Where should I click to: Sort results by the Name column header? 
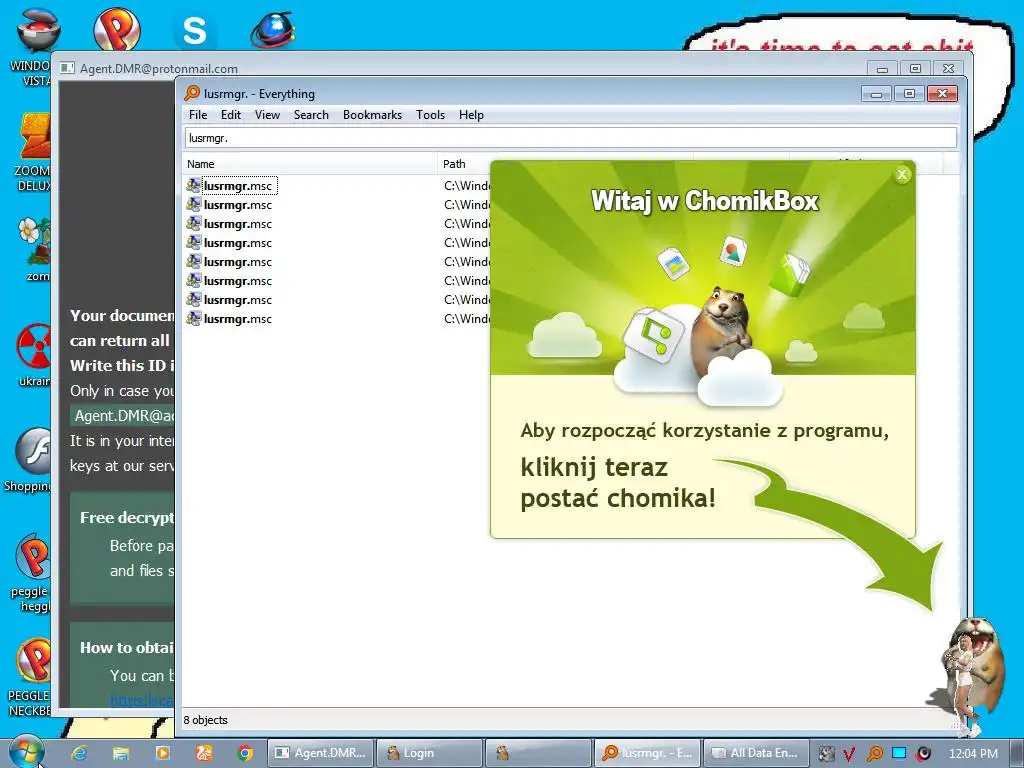tap(310, 164)
